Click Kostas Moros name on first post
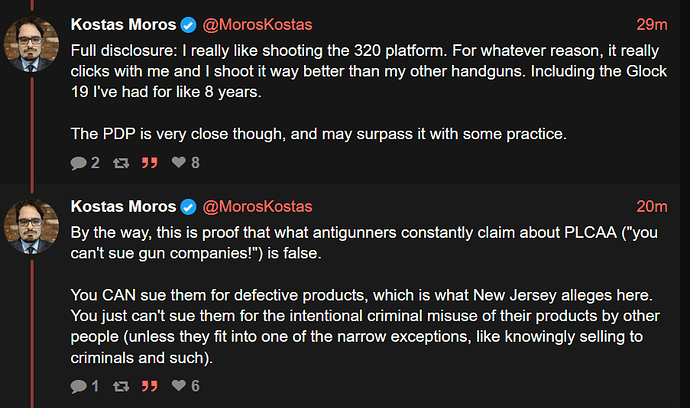Screen dimensions: 690x408 point(121,24)
